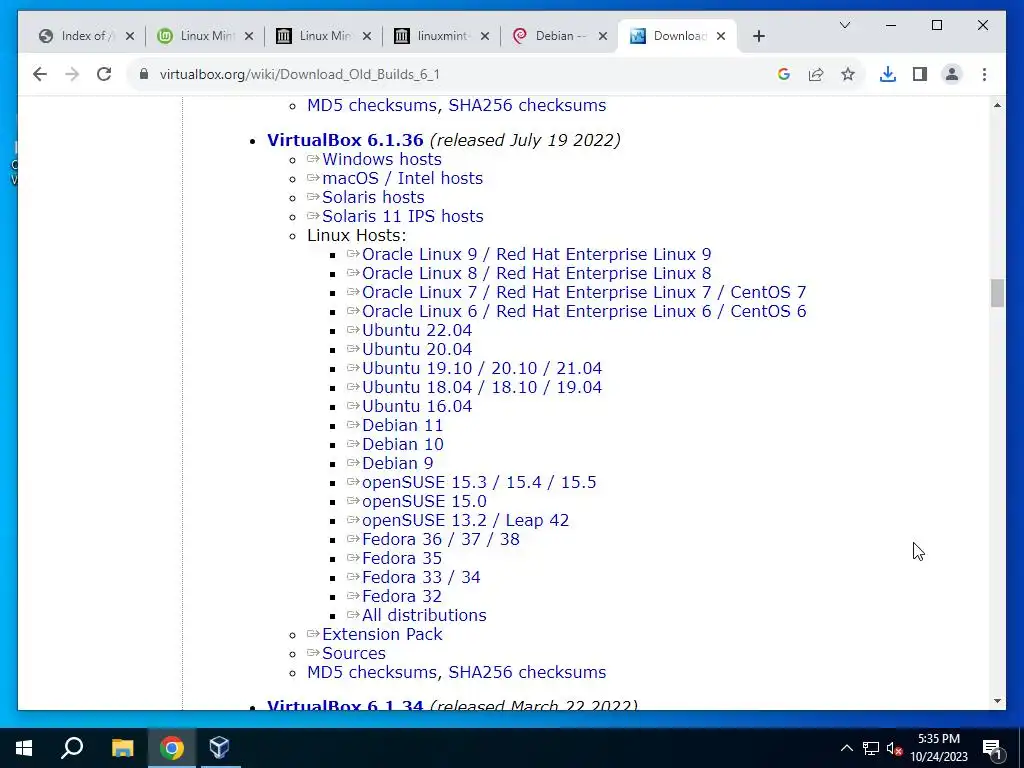1024x768 pixels.
Task: Download the 6.1.36 Extension Pack
Action: point(382,634)
